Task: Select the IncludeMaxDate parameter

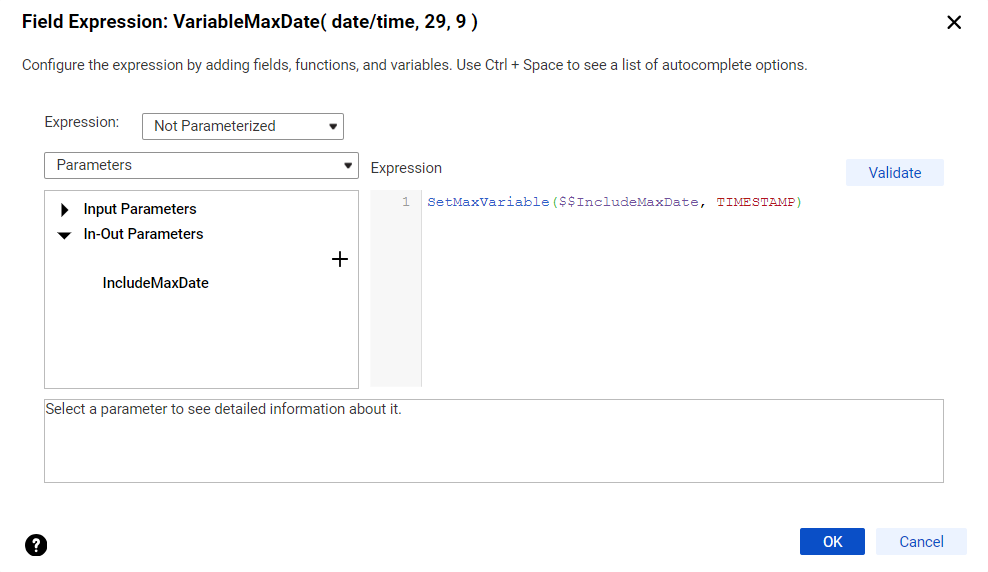Action: 156,283
